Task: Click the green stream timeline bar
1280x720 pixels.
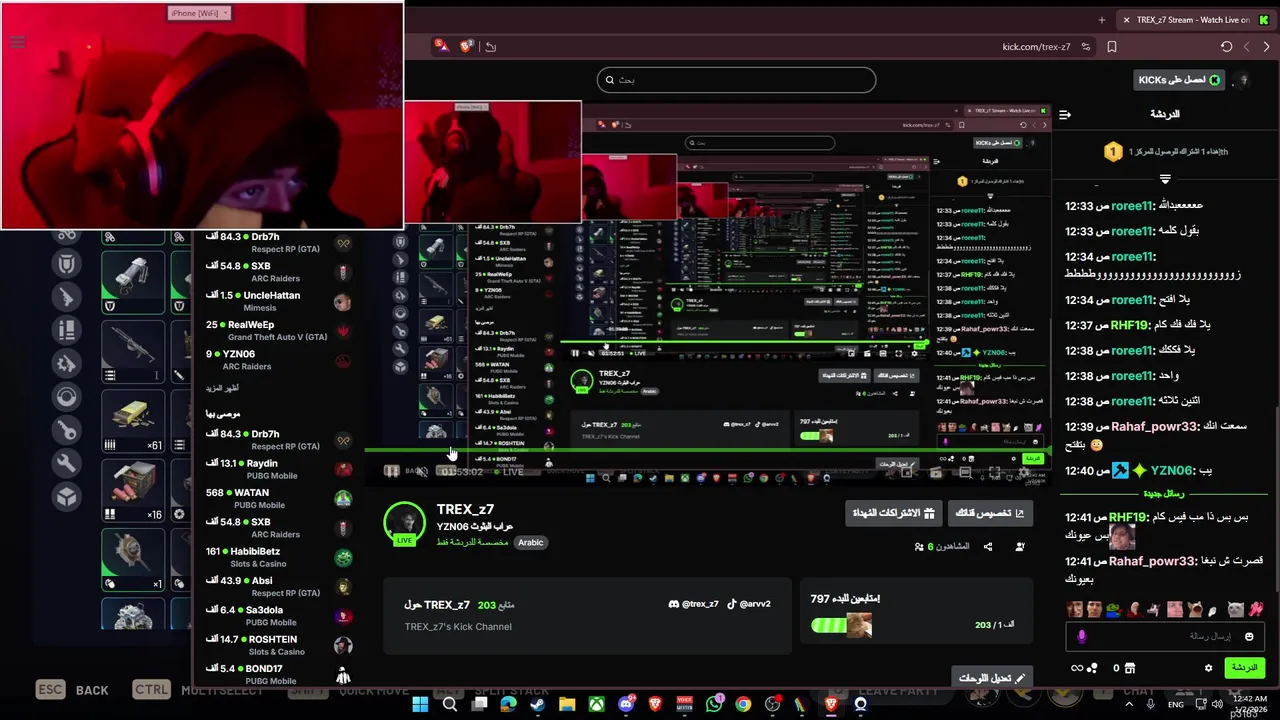Action: coord(708,452)
